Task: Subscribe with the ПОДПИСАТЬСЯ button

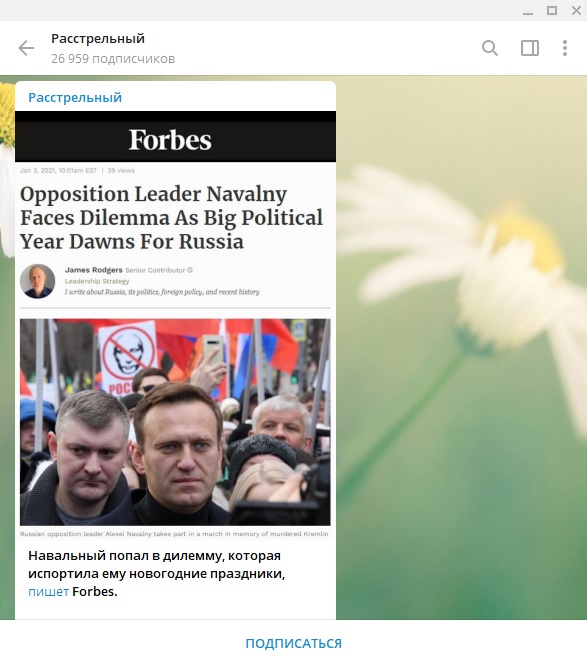Action: [x=294, y=643]
